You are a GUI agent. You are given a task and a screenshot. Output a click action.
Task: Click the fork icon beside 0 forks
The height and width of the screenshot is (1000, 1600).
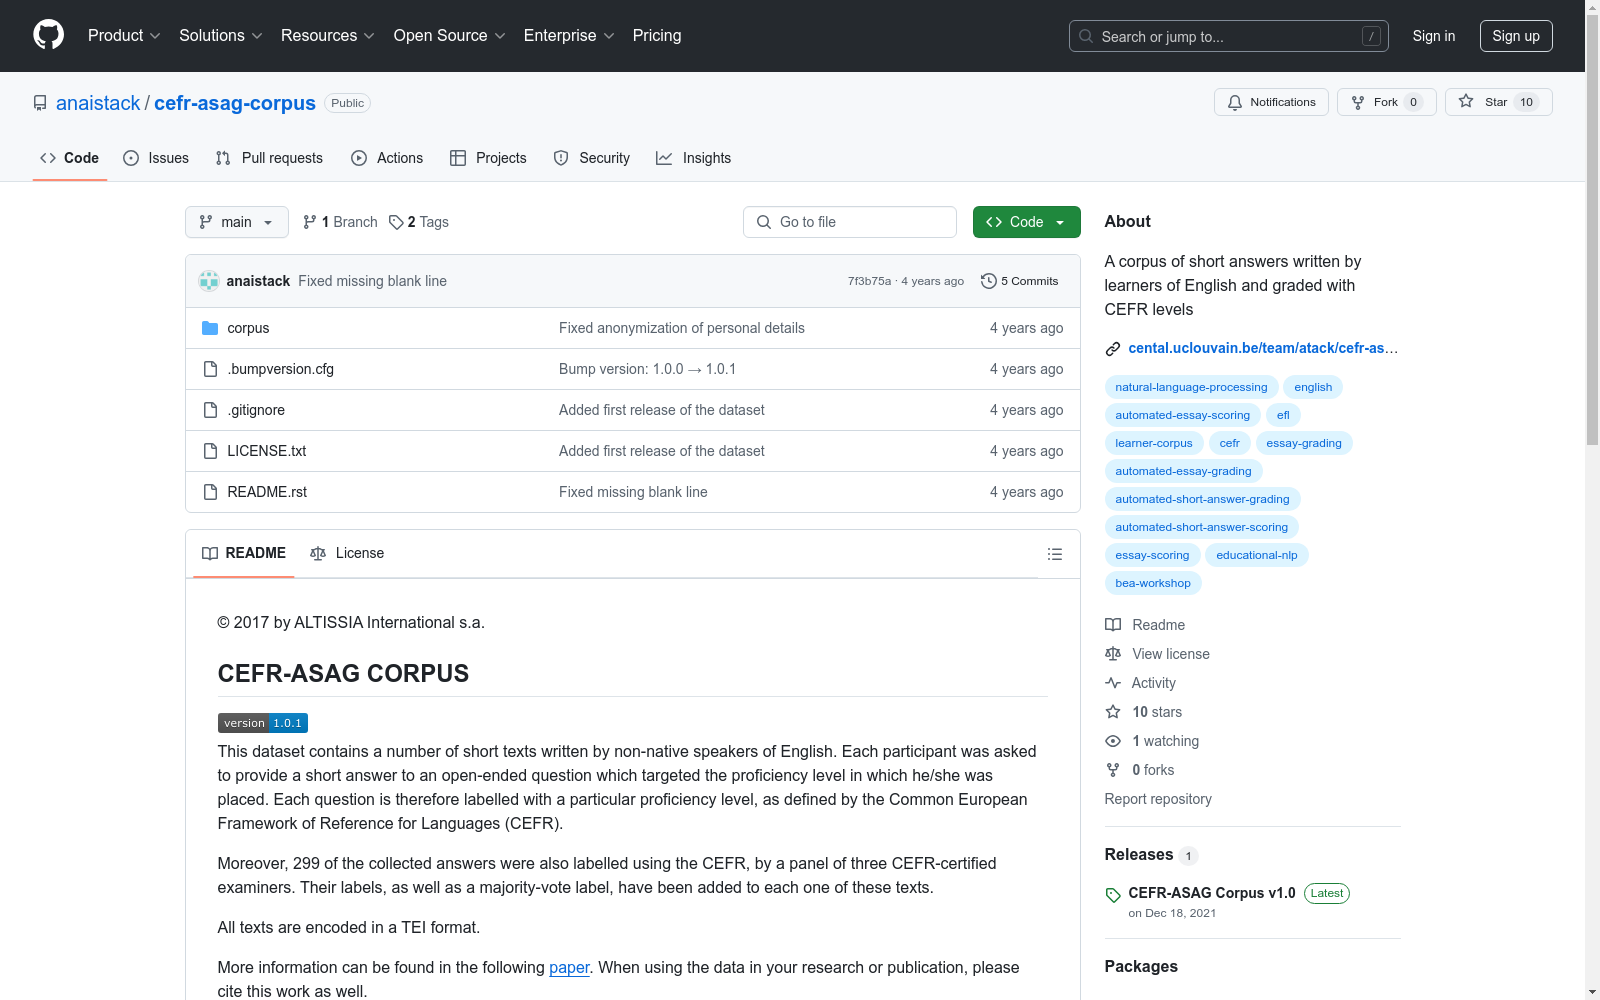pyautogui.click(x=1113, y=770)
